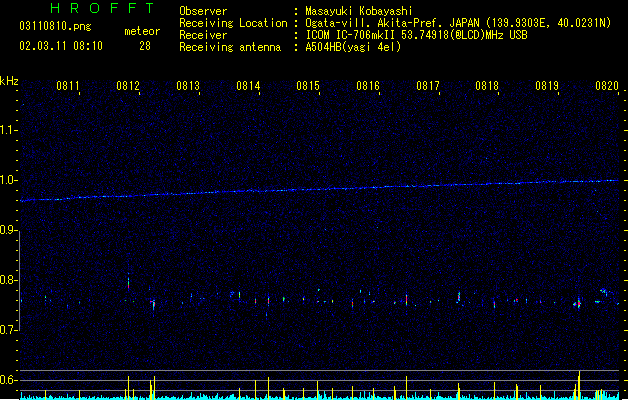The height and width of the screenshot is (400, 629).
Task: Select the file name 03110810.png
Action: pos(55,26)
